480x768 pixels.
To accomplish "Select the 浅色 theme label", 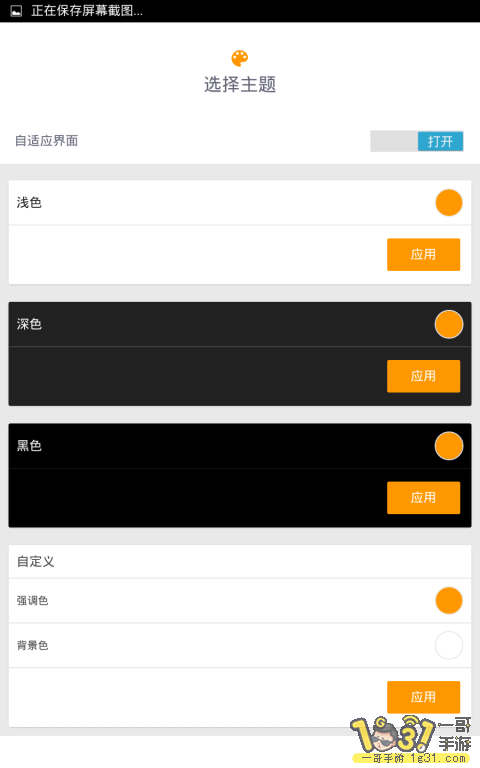I will pos(29,202).
